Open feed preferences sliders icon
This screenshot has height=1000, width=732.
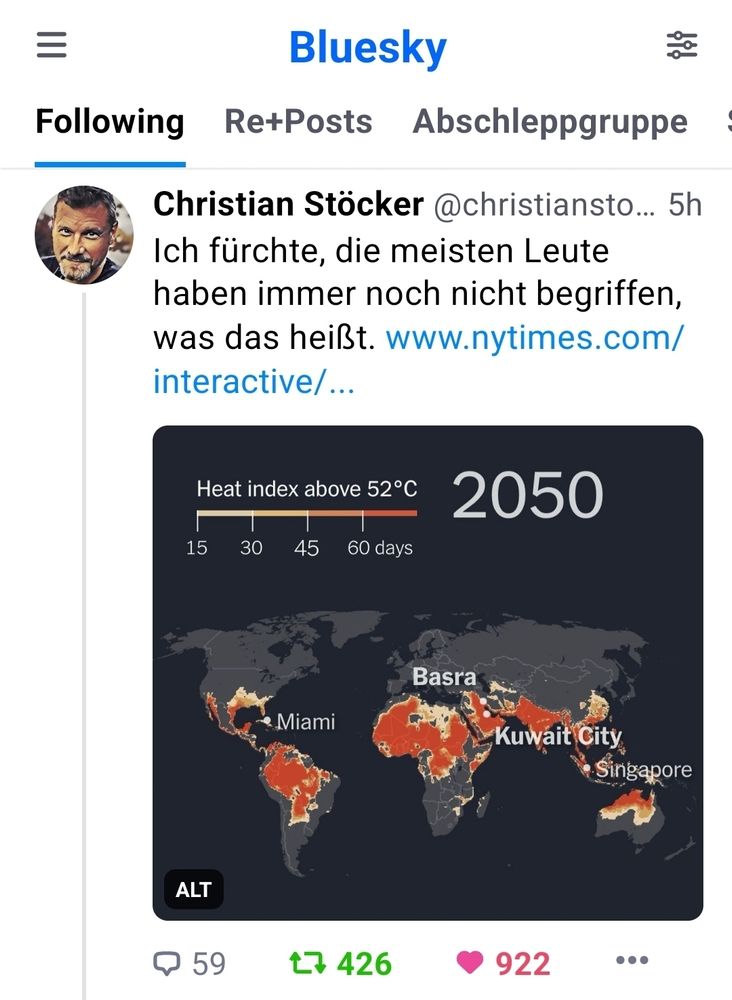pyautogui.click(x=682, y=45)
